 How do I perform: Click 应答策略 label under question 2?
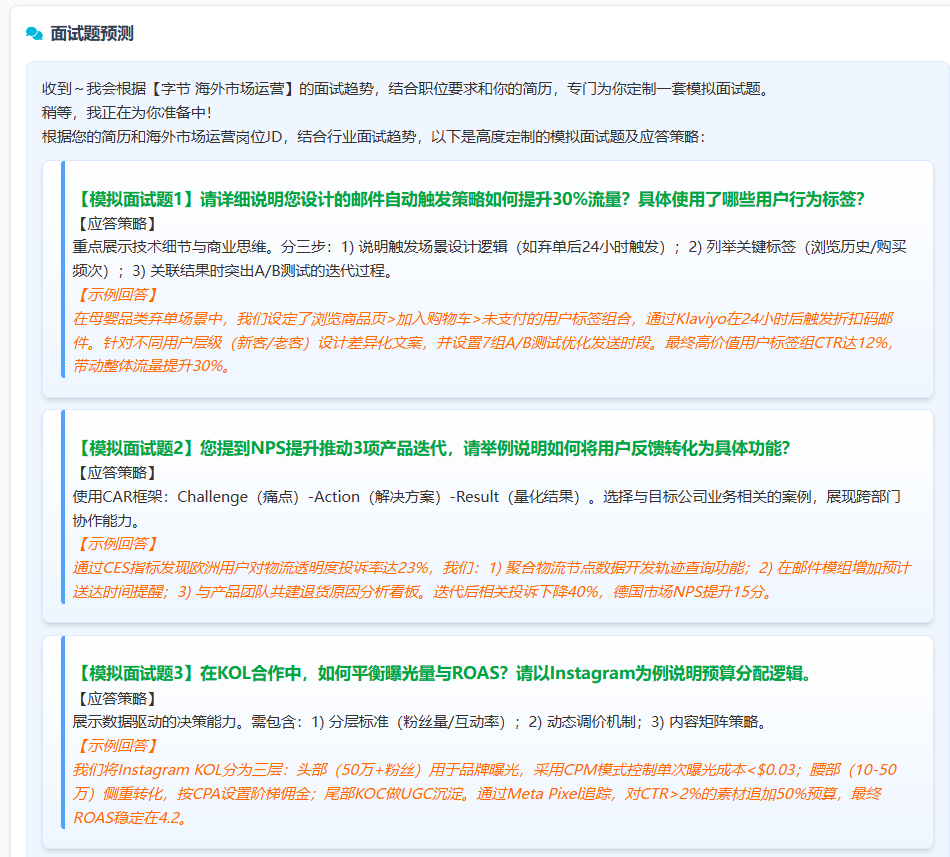coord(117,473)
